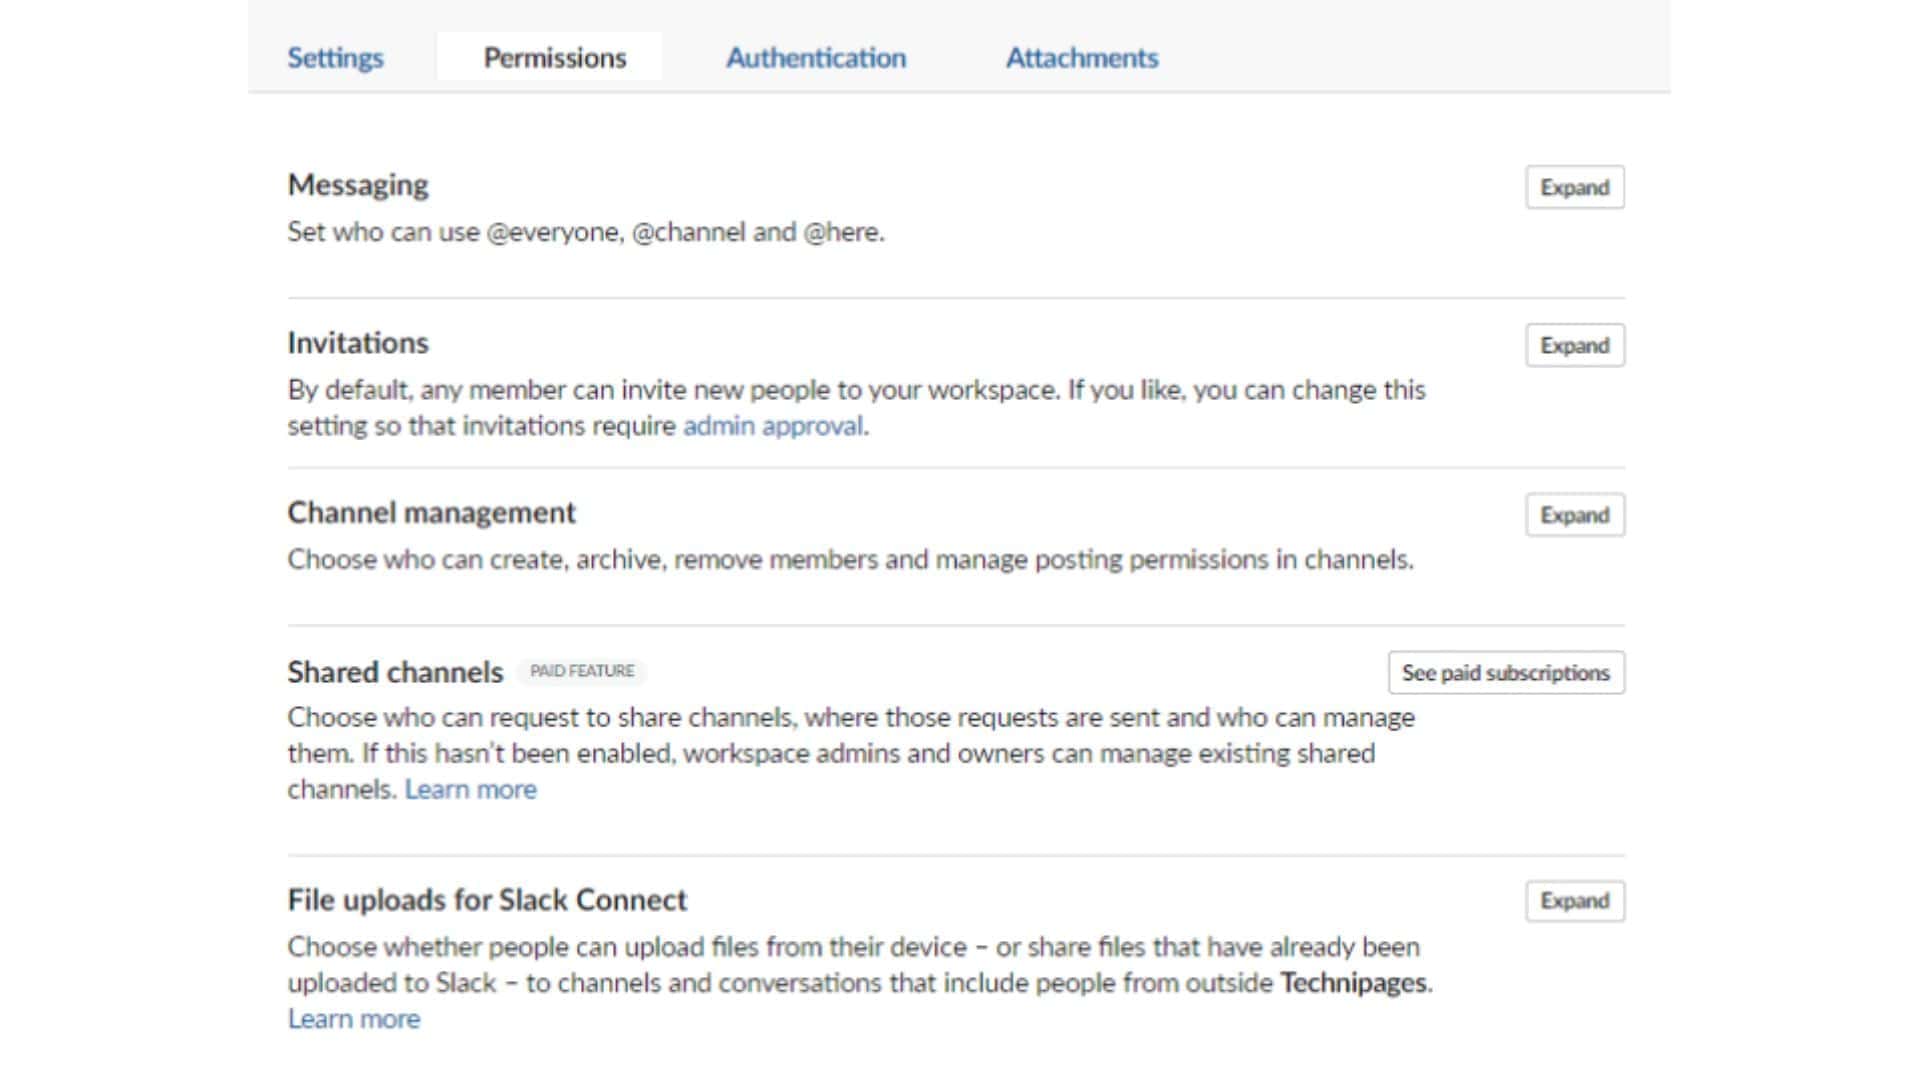Click the See paid subscriptions button

click(1506, 672)
